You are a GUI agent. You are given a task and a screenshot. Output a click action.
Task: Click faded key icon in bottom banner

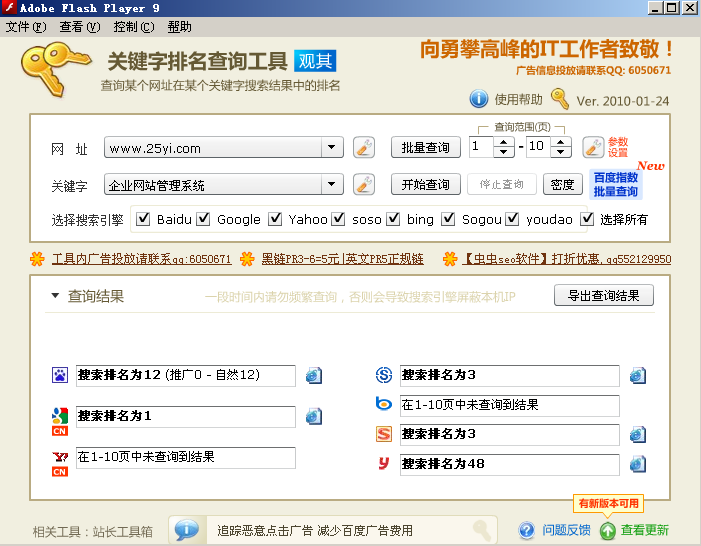(481, 530)
